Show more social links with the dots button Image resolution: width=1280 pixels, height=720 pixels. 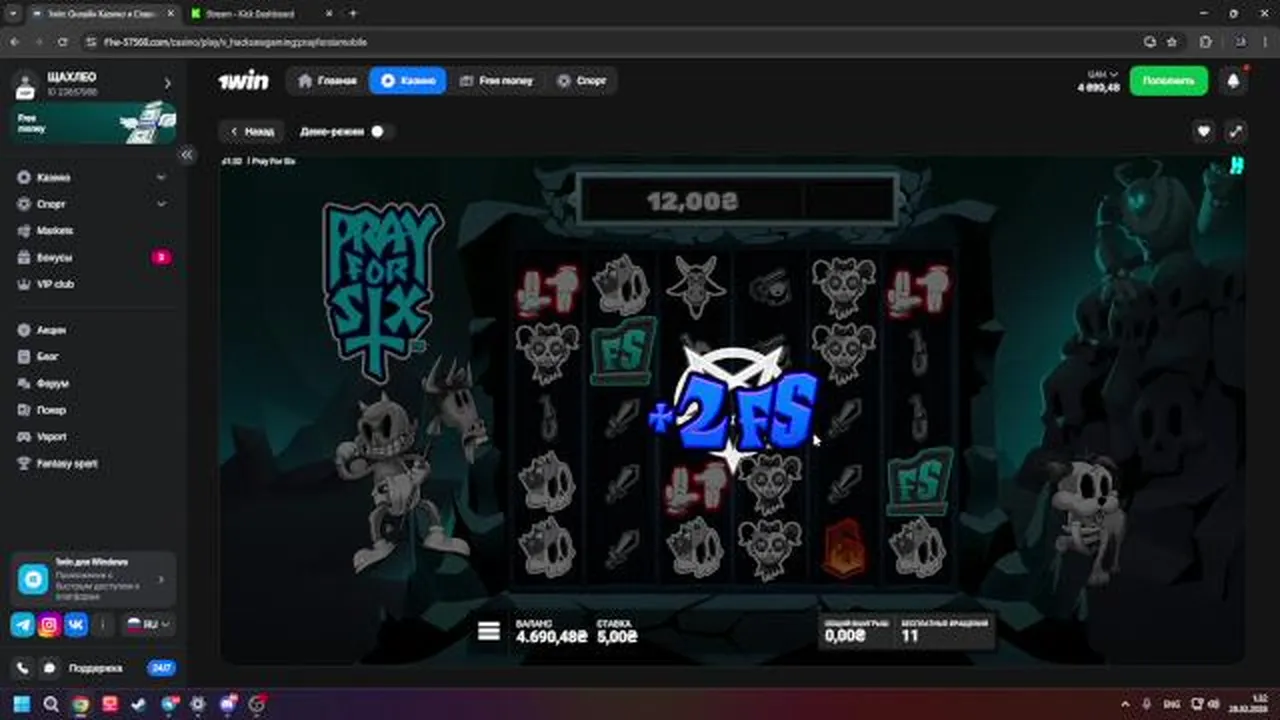(103, 625)
